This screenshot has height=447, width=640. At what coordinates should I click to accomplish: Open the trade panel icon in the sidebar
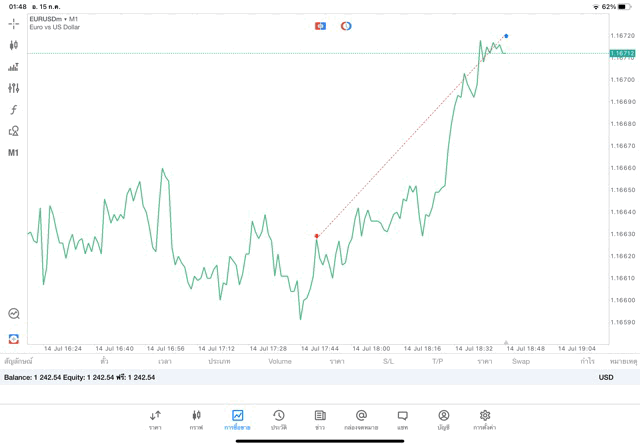14,67
